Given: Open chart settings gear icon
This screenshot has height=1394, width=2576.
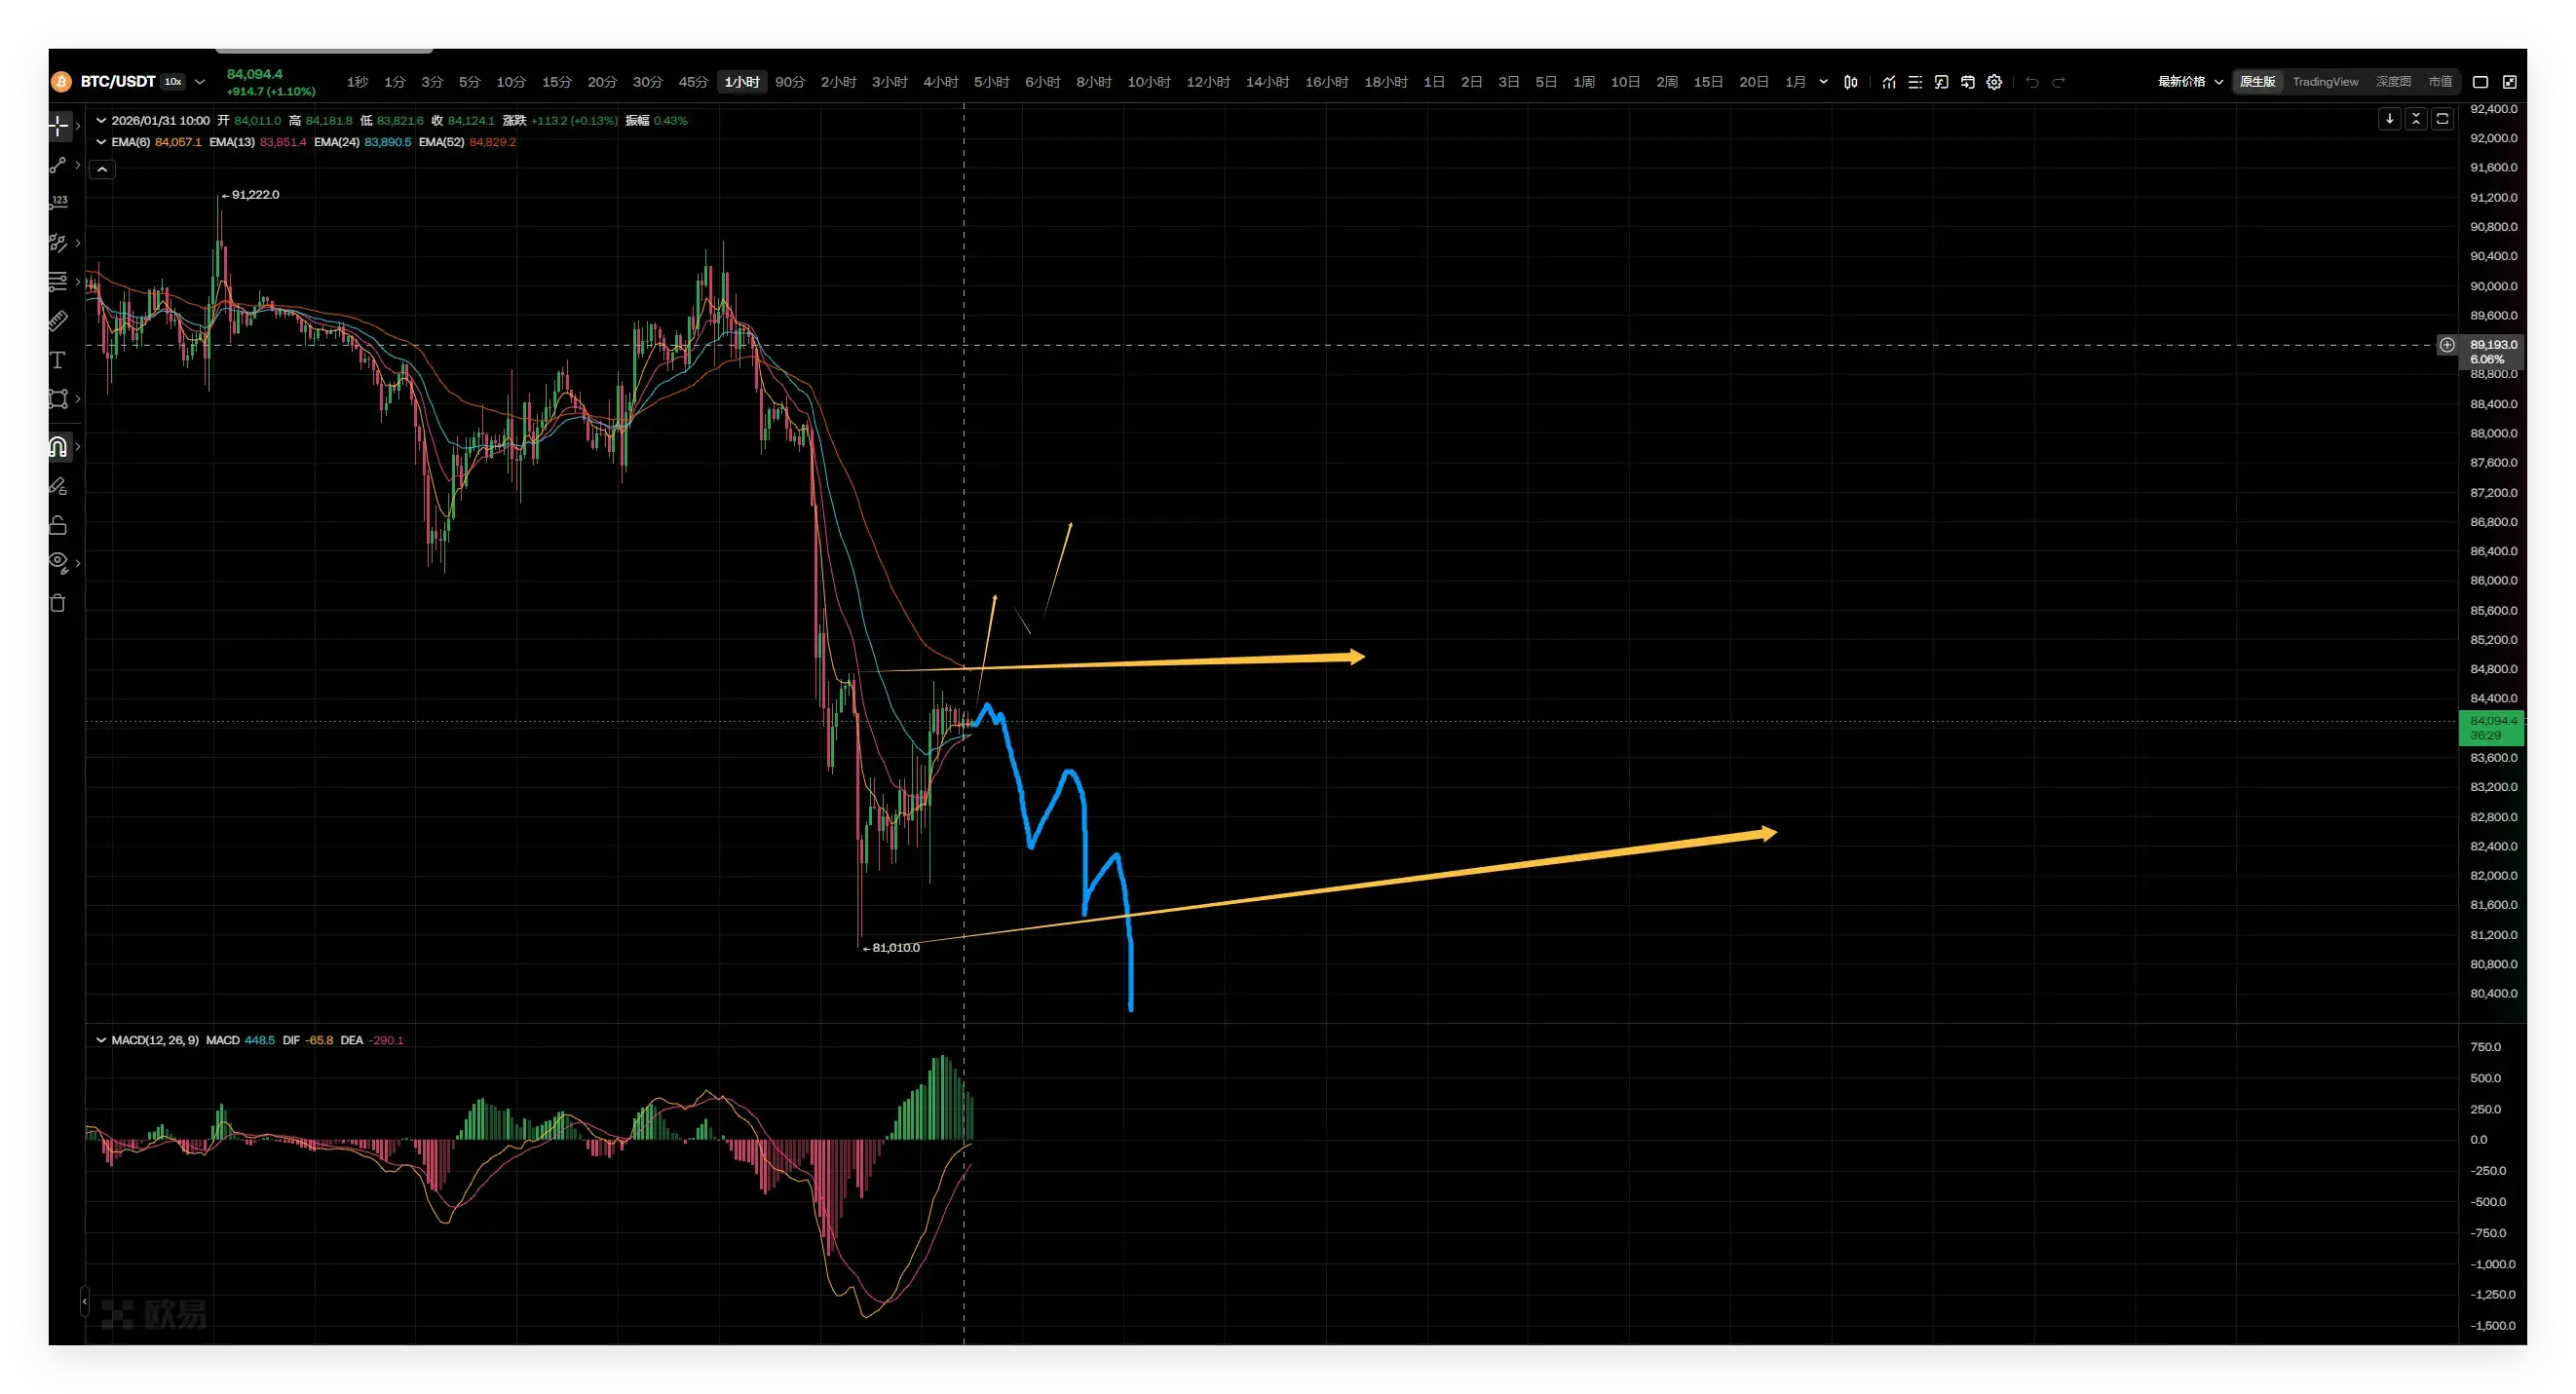Looking at the screenshot, I should click(x=1994, y=82).
